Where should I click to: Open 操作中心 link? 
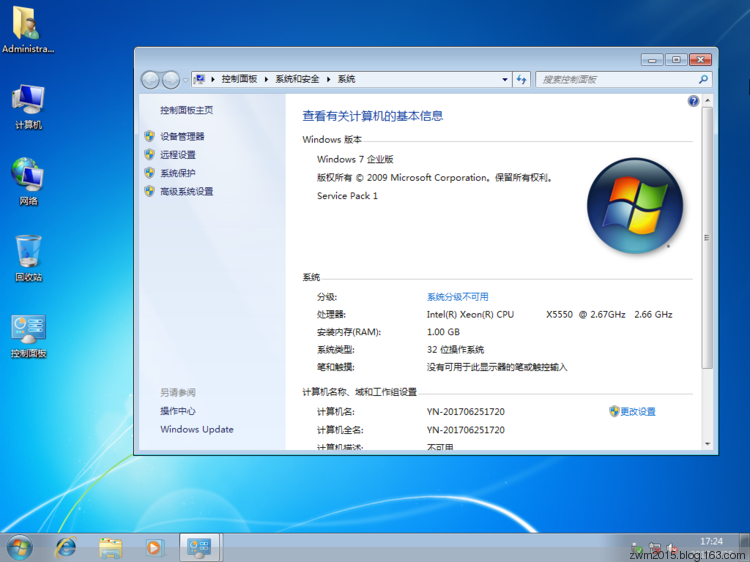(x=177, y=411)
